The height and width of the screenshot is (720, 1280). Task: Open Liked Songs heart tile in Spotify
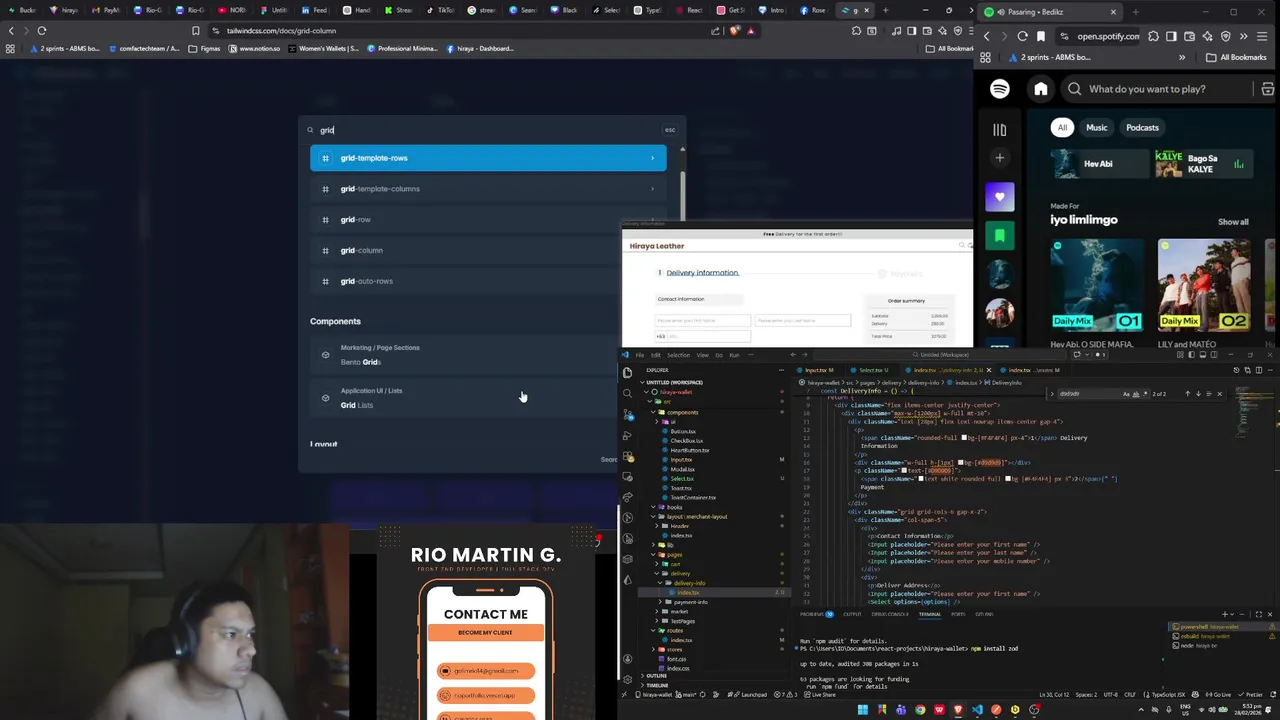pos(999,197)
